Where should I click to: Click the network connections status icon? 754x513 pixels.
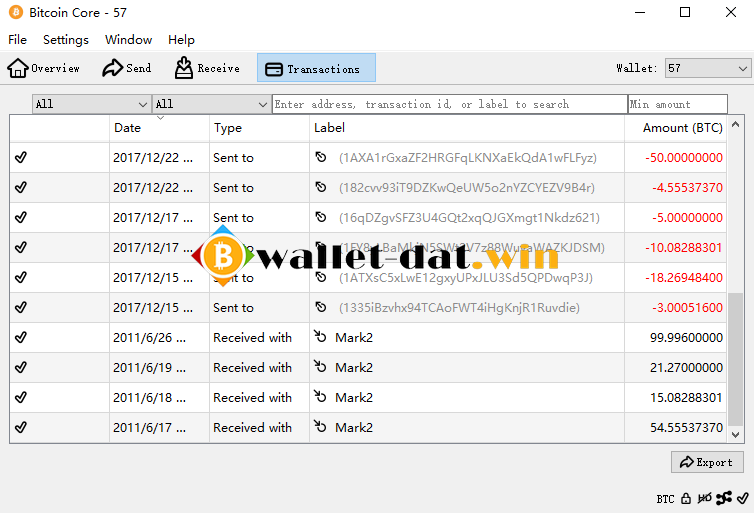pyautogui.click(x=724, y=498)
